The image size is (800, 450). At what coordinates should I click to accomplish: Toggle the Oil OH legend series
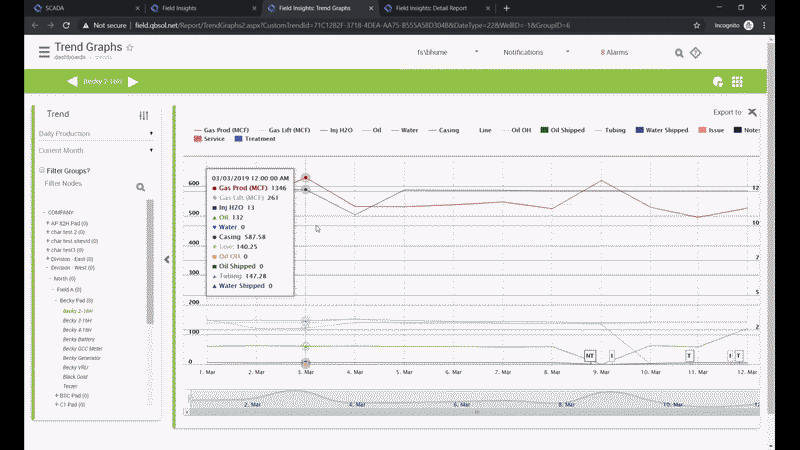(516, 130)
